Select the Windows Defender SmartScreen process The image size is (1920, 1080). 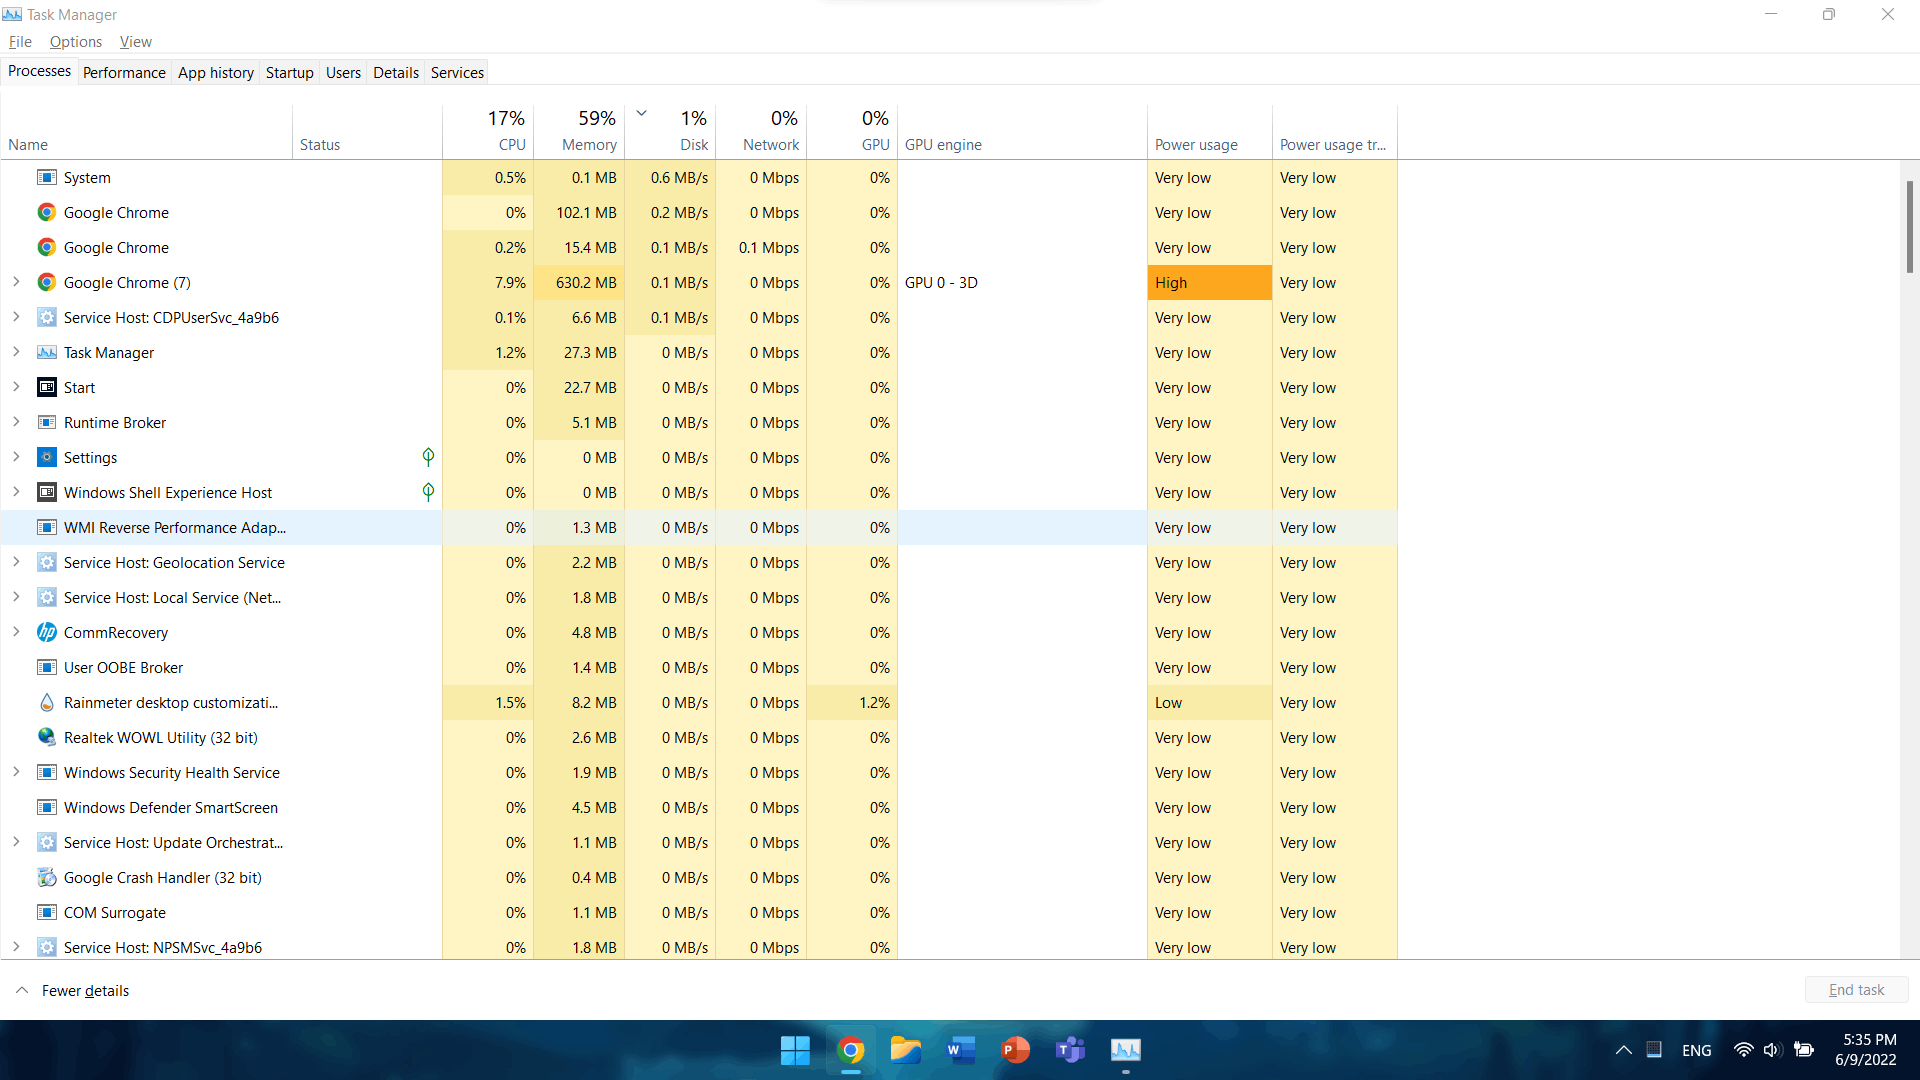click(x=699, y=808)
